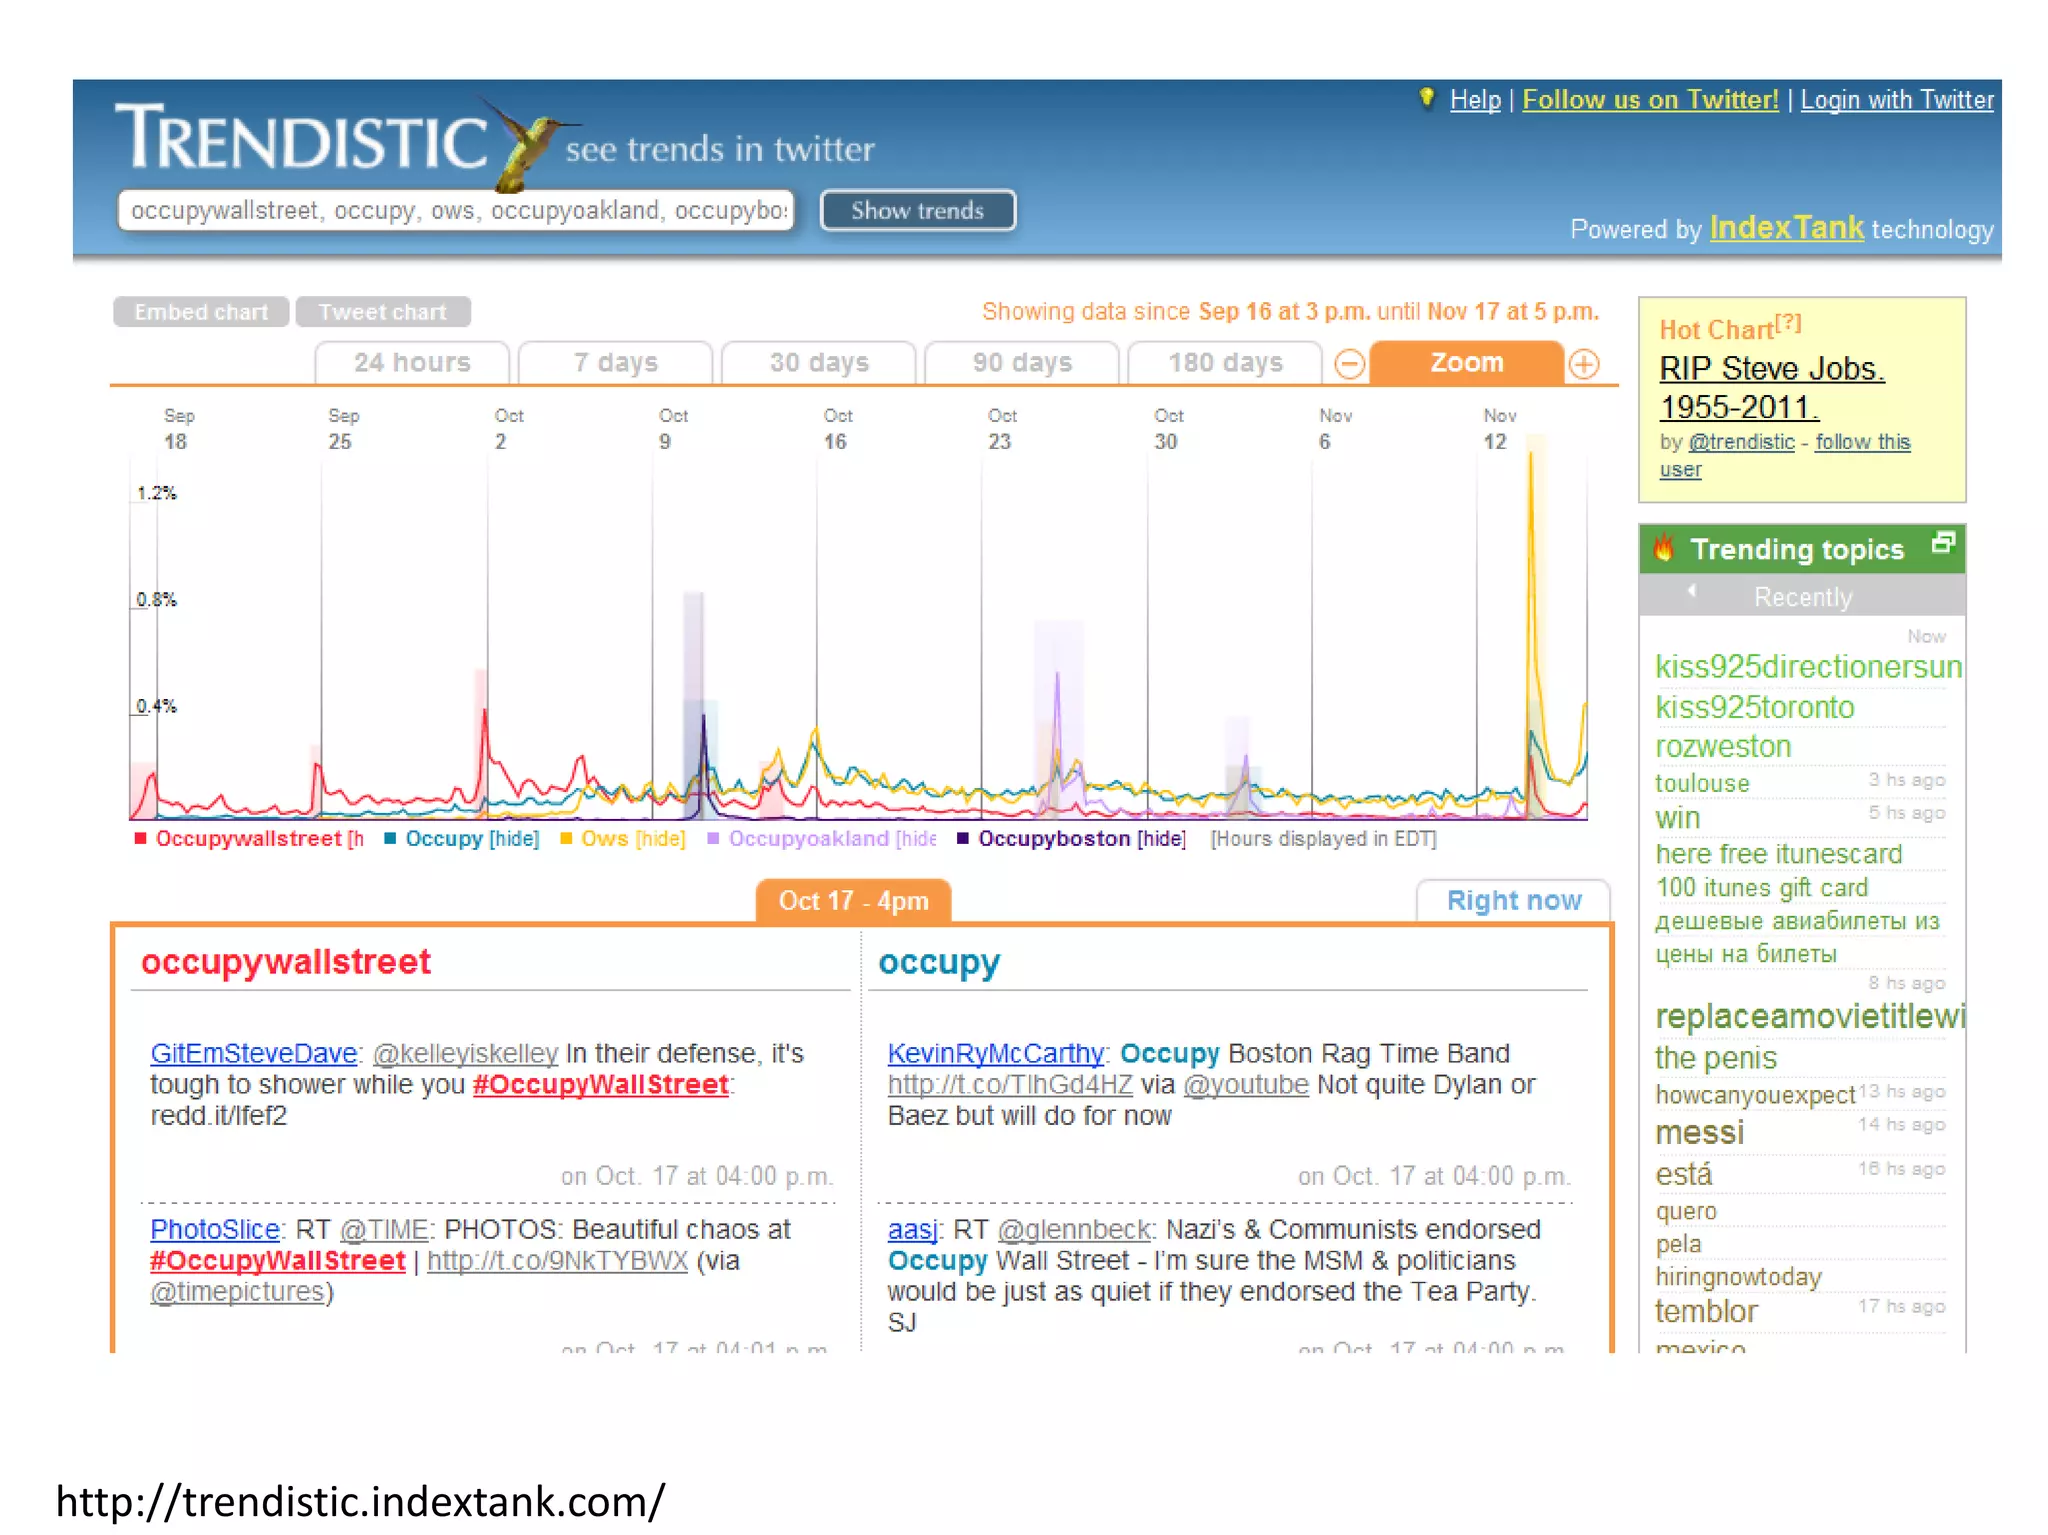
Task: Click Login with Twitter link
Action: tap(1897, 100)
